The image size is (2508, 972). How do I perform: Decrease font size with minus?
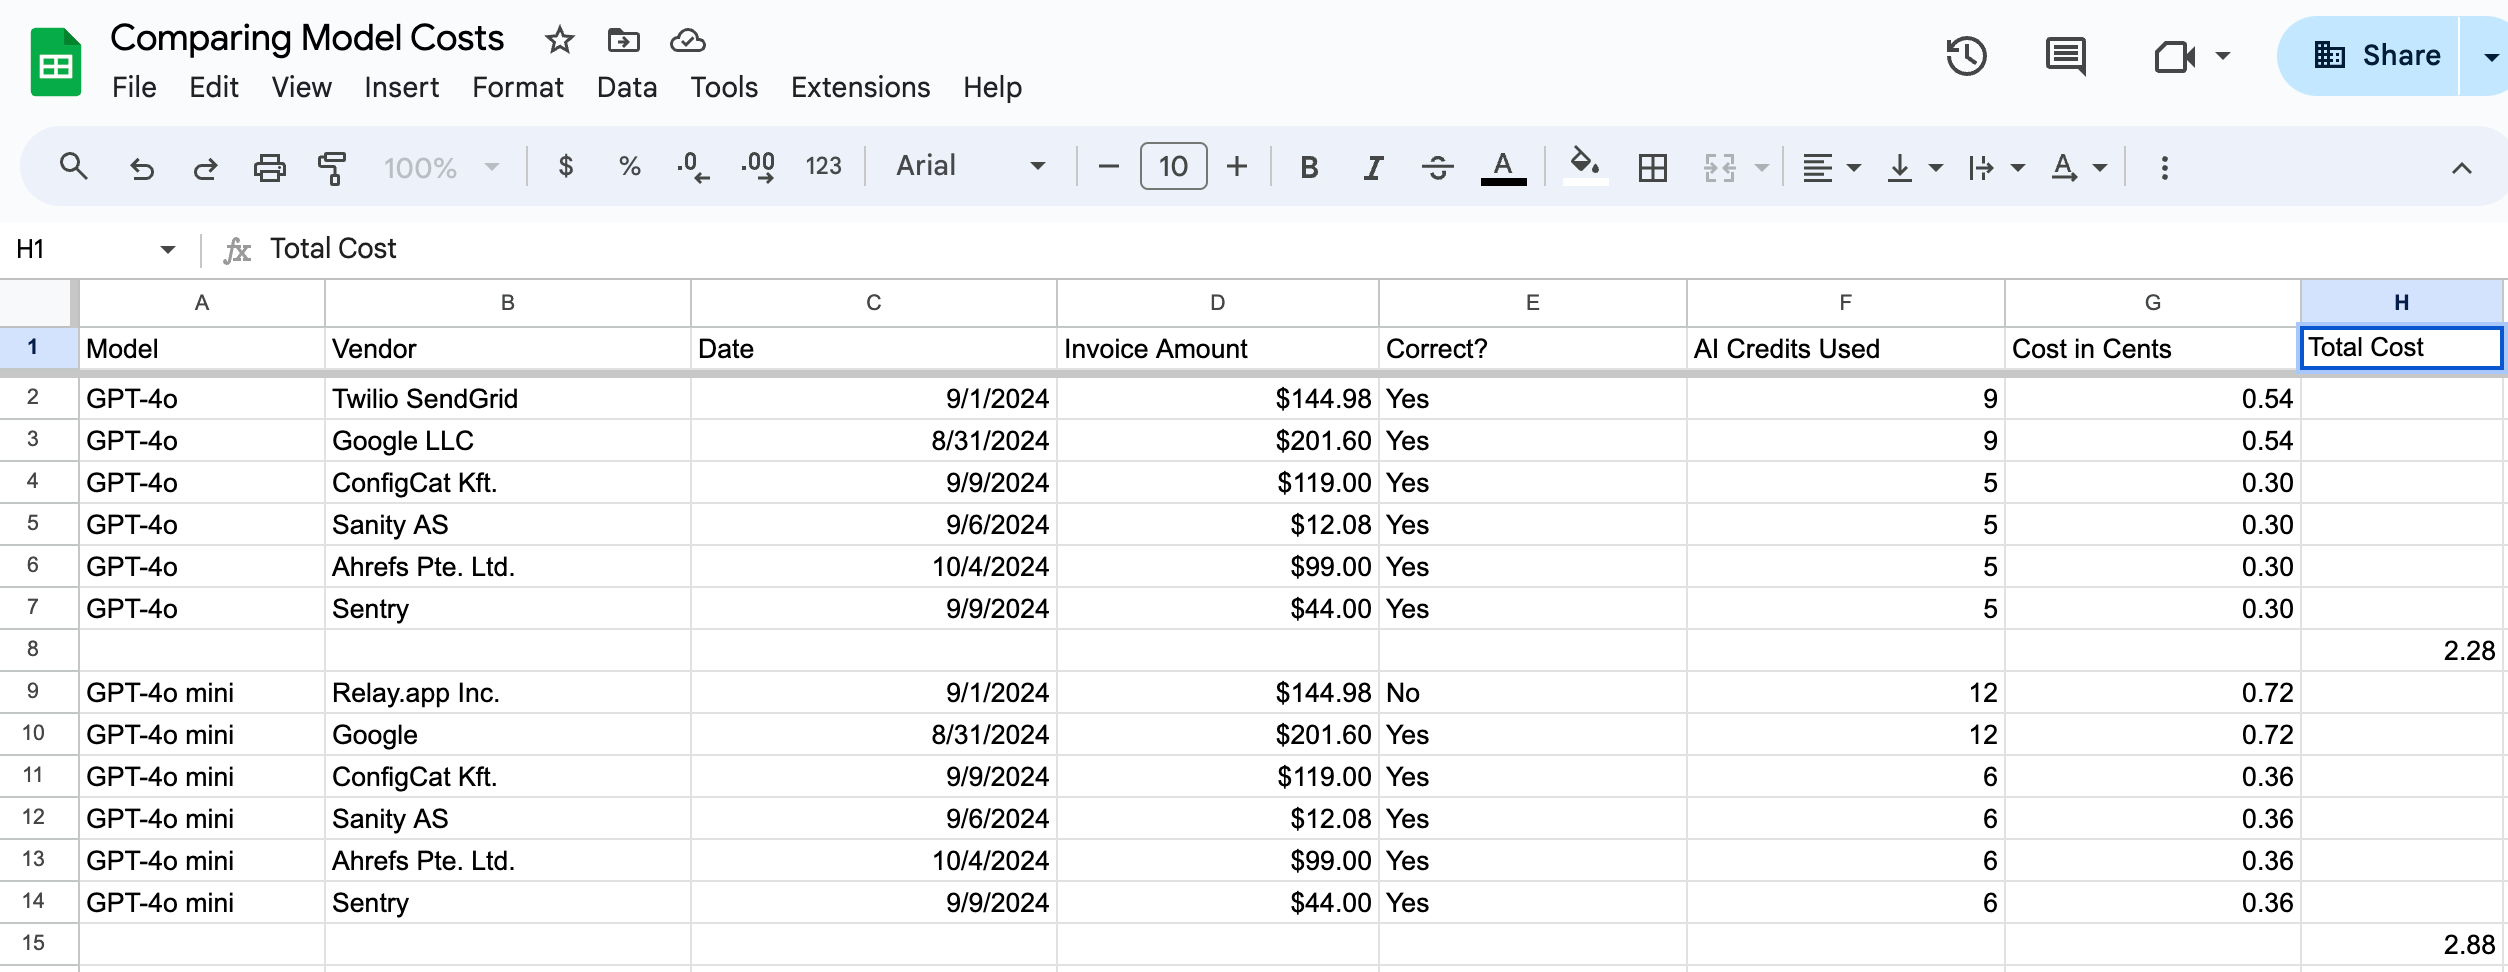tap(1108, 167)
